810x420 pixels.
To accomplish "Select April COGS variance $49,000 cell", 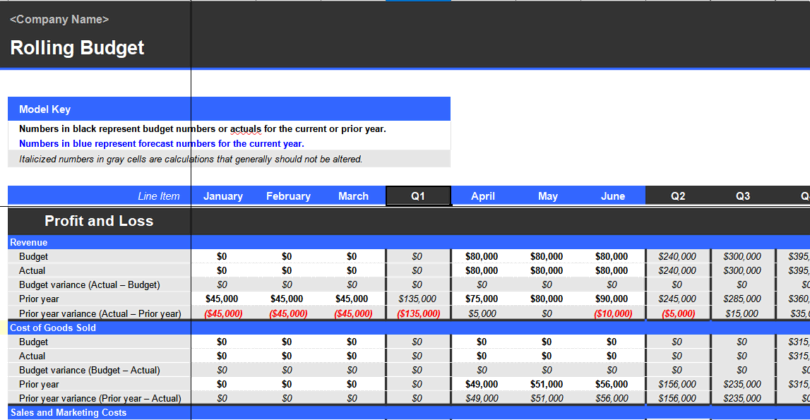I will point(483,398).
